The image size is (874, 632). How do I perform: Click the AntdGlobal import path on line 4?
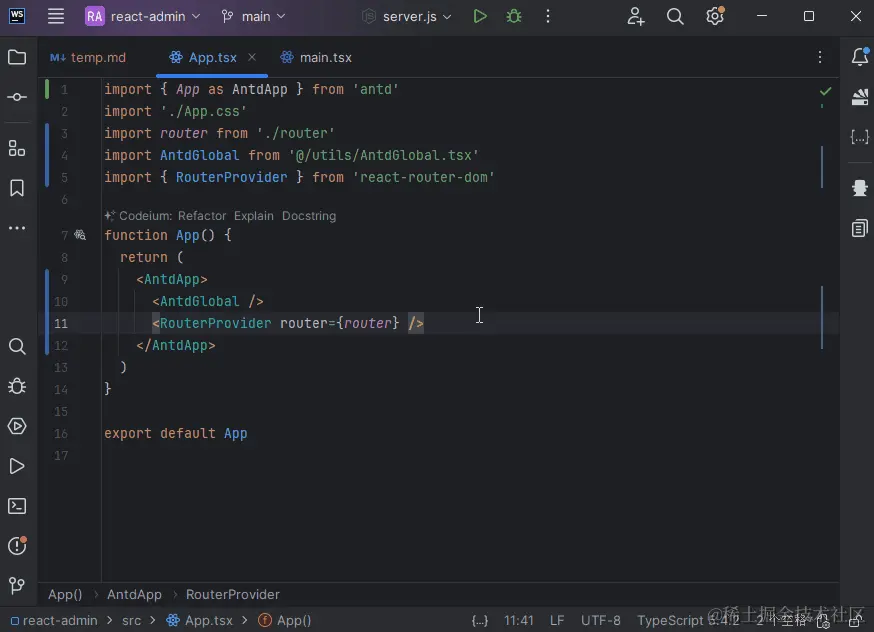[x=383, y=155]
